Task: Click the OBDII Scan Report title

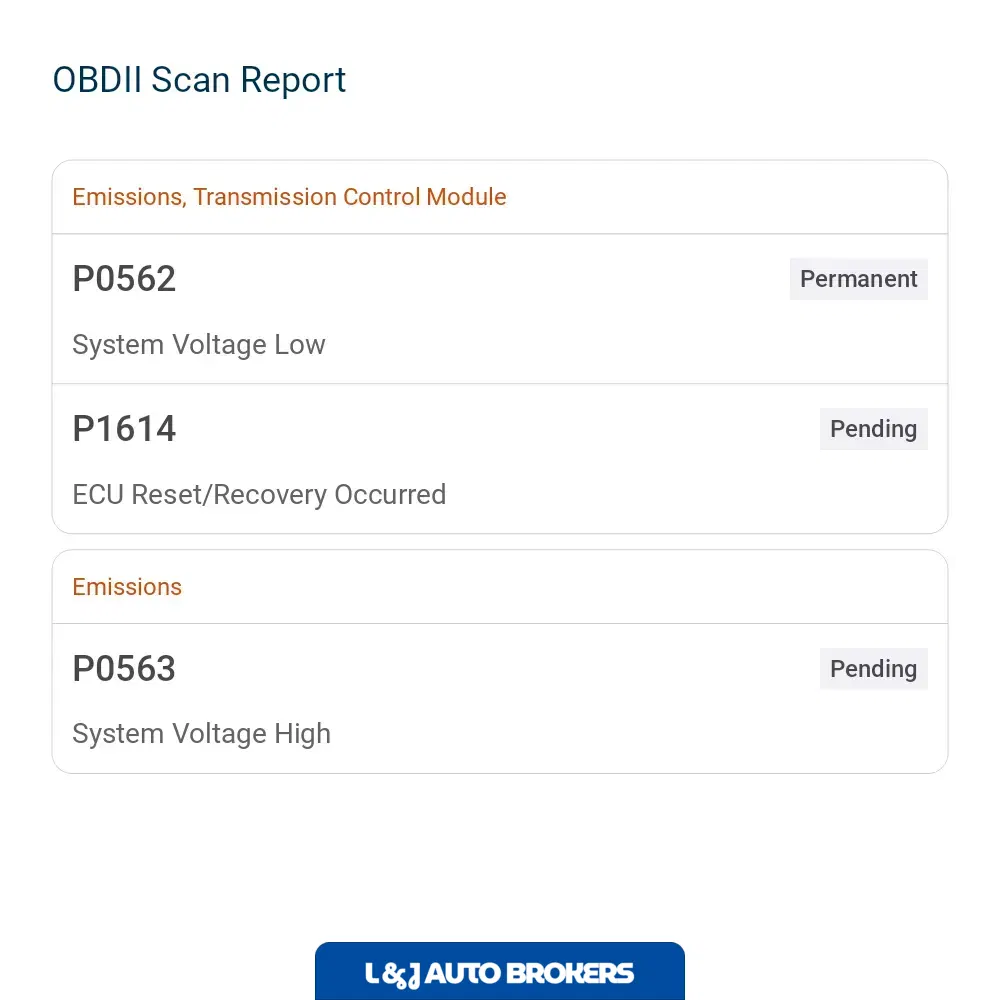Action: (199, 80)
